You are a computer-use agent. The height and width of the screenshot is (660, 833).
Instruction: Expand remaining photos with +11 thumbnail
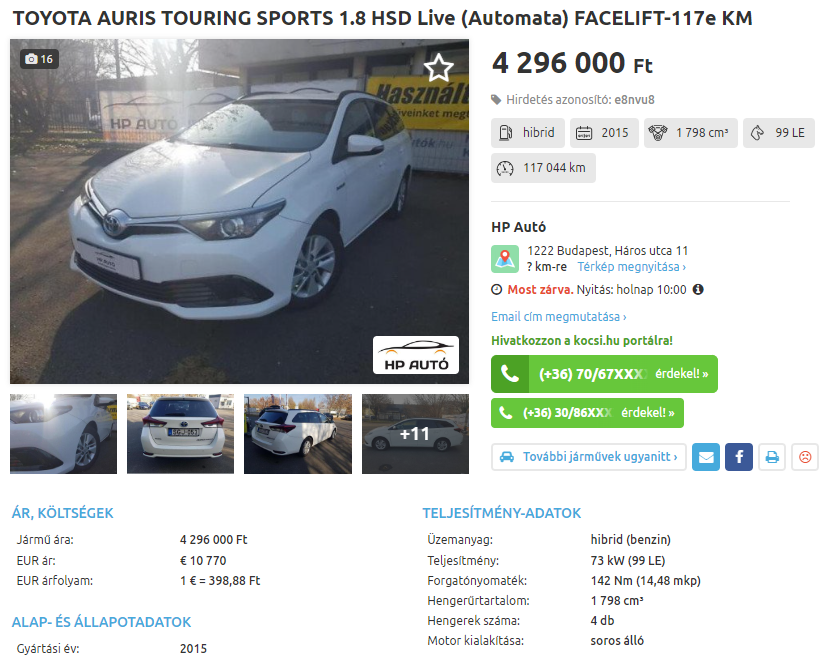click(415, 434)
